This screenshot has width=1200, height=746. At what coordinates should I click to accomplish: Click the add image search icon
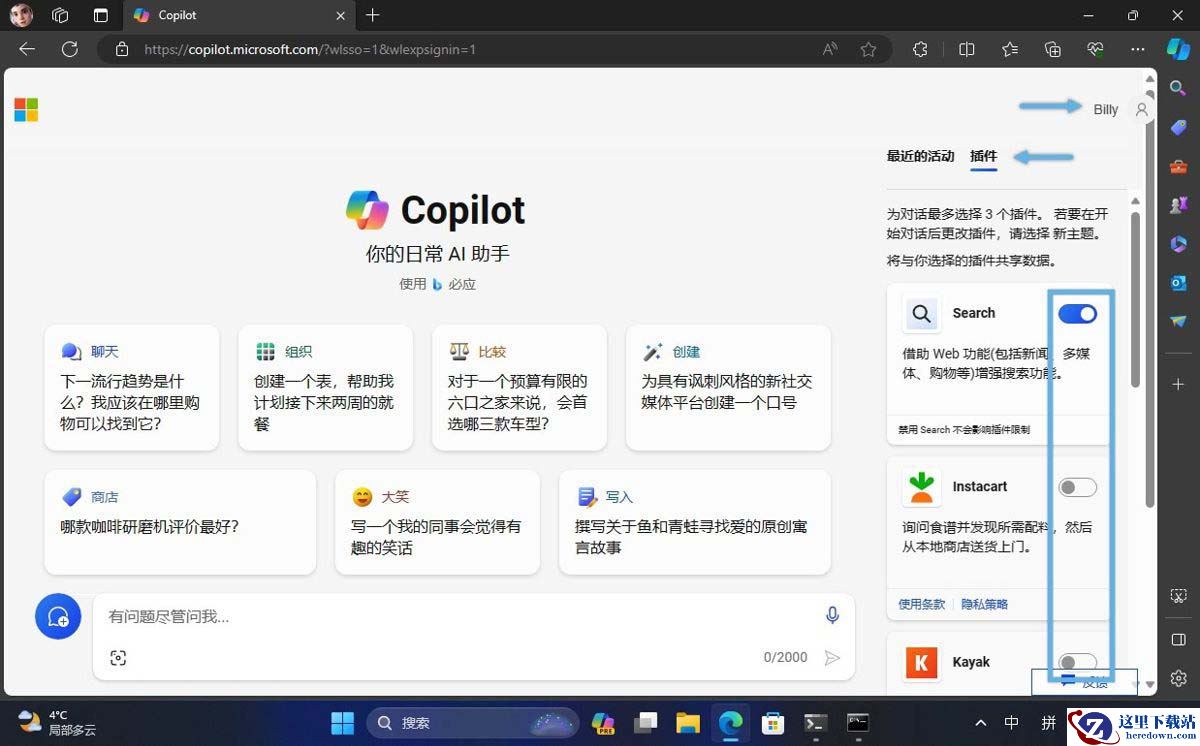pyautogui.click(x=118, y=657)
